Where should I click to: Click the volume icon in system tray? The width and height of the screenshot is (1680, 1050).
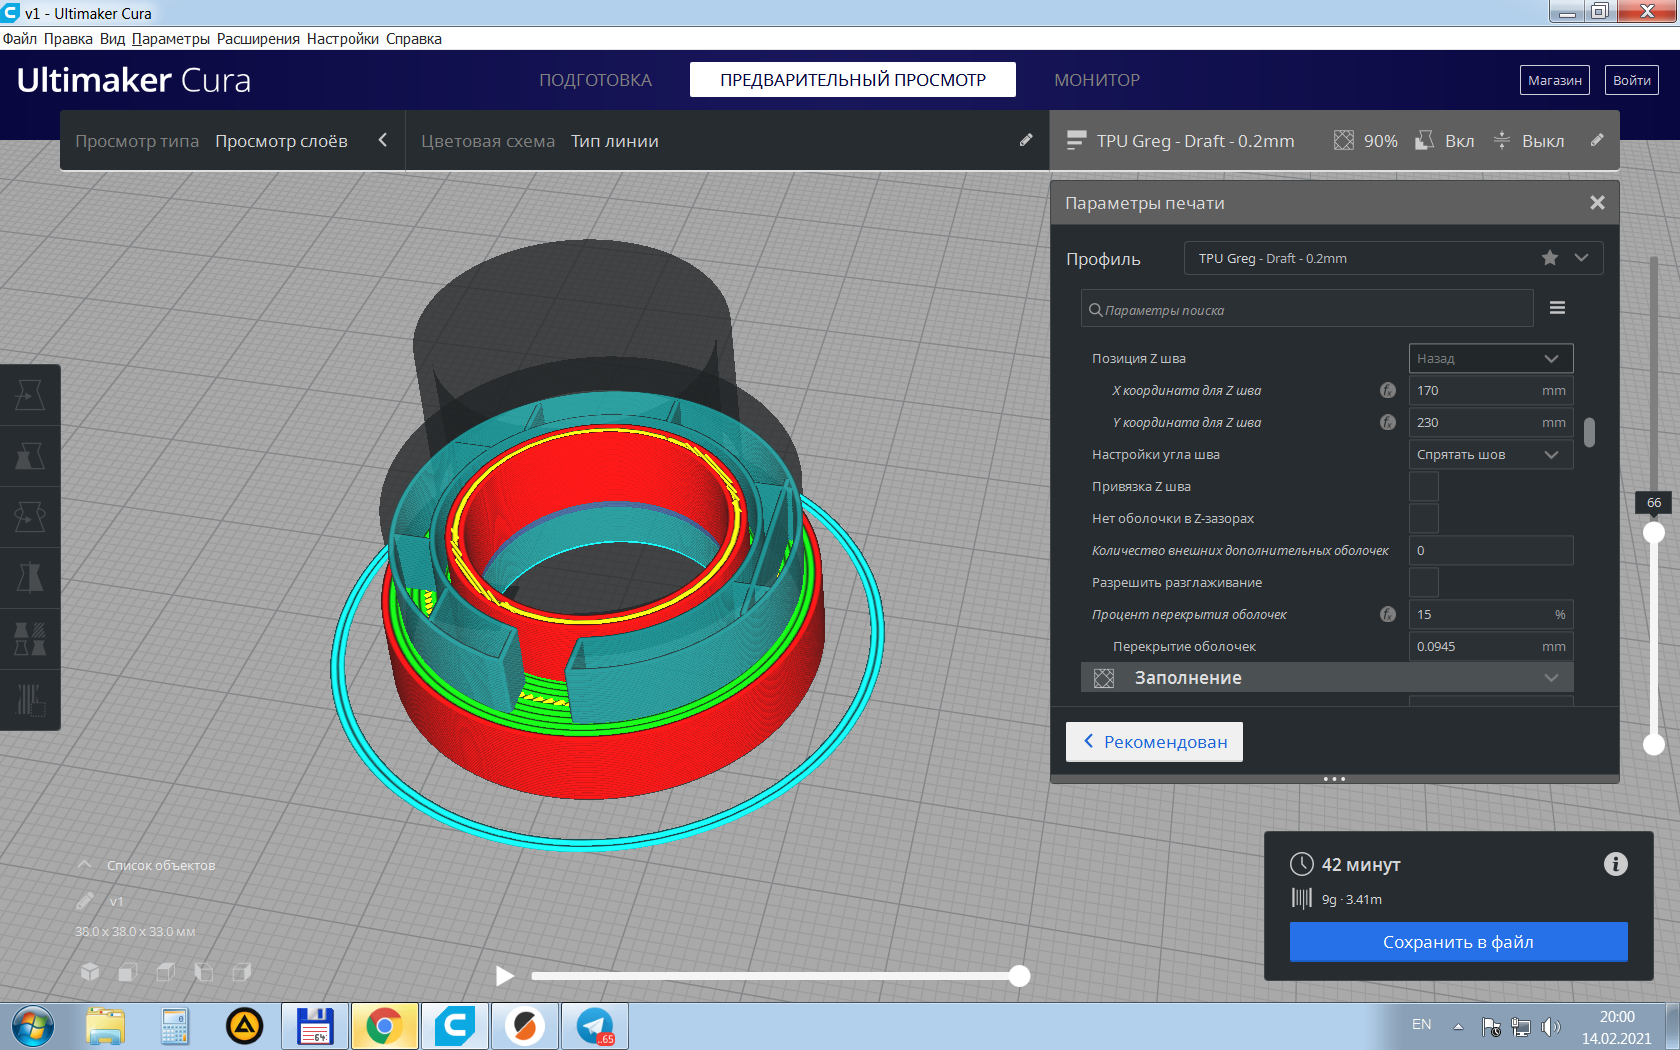1550,1027
